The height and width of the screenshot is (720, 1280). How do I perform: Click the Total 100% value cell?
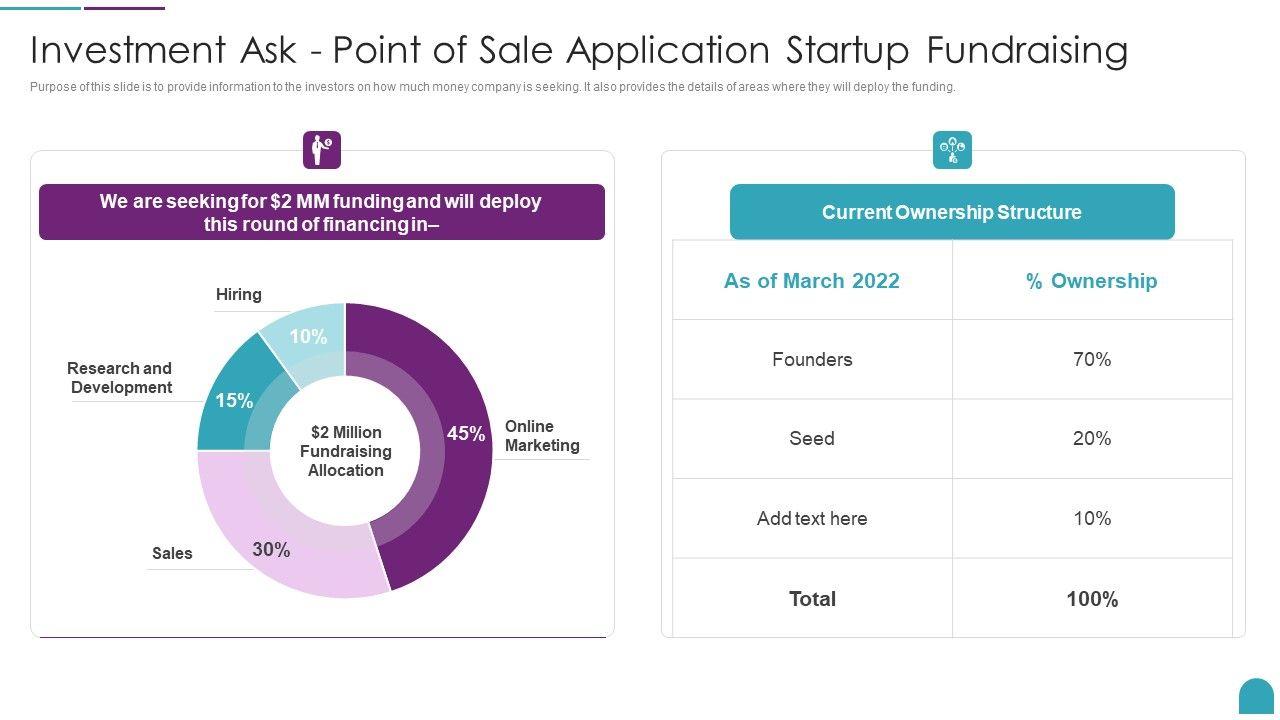point(1092,599)
